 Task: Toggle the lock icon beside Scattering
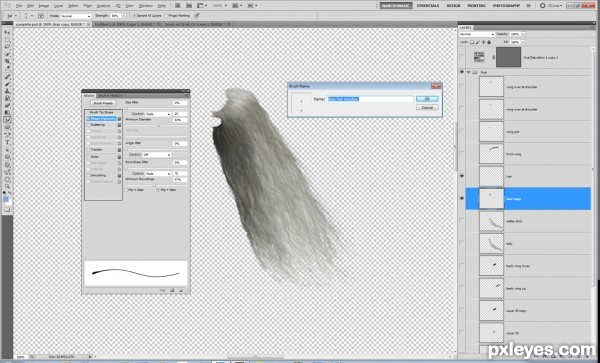pos(119,125)
